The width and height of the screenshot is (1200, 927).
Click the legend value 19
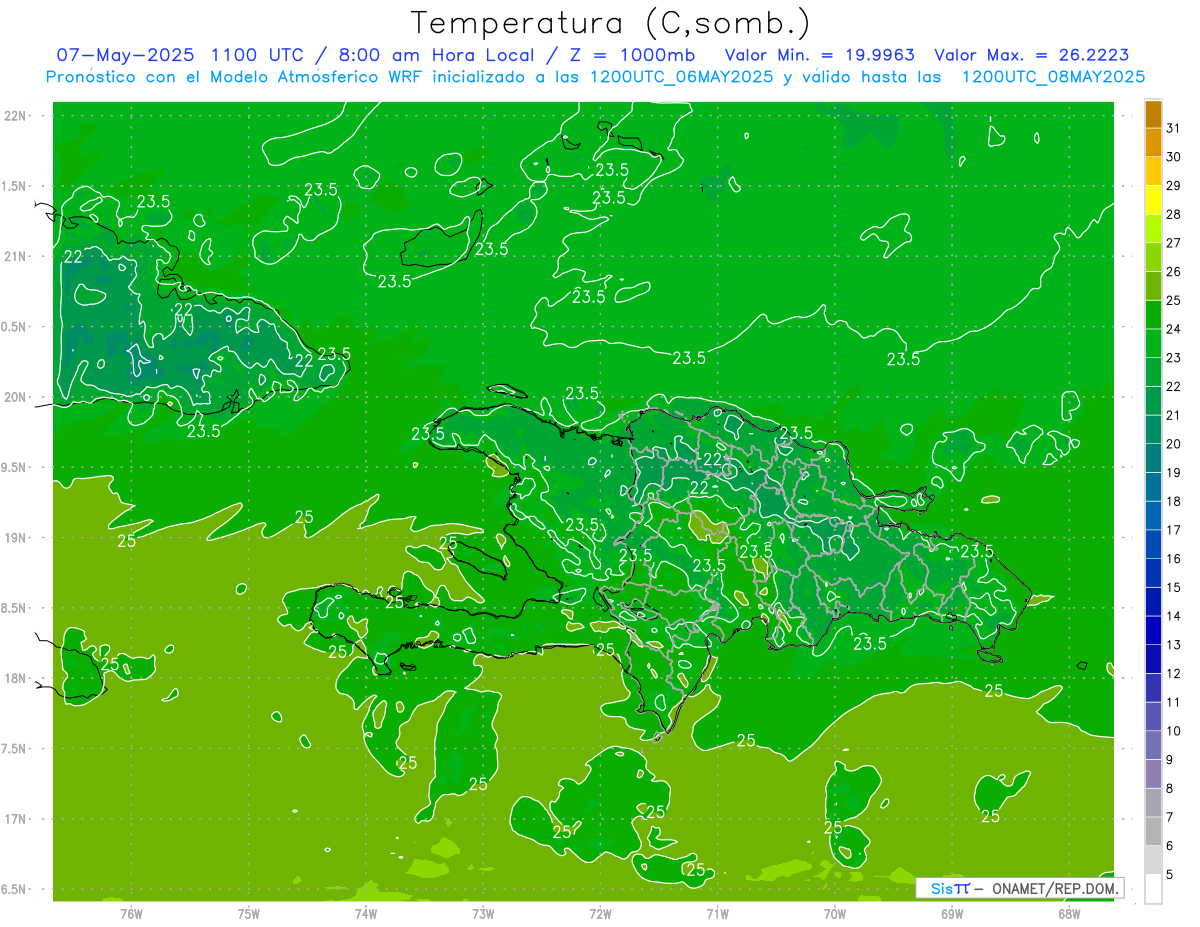[x=1173, y=472]
